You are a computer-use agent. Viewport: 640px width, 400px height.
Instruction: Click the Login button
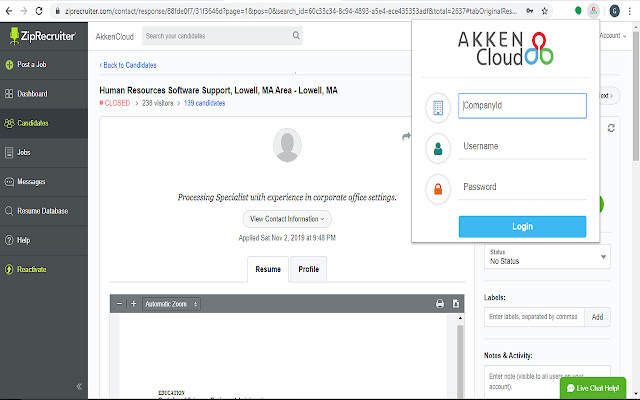tap(522, 227)
